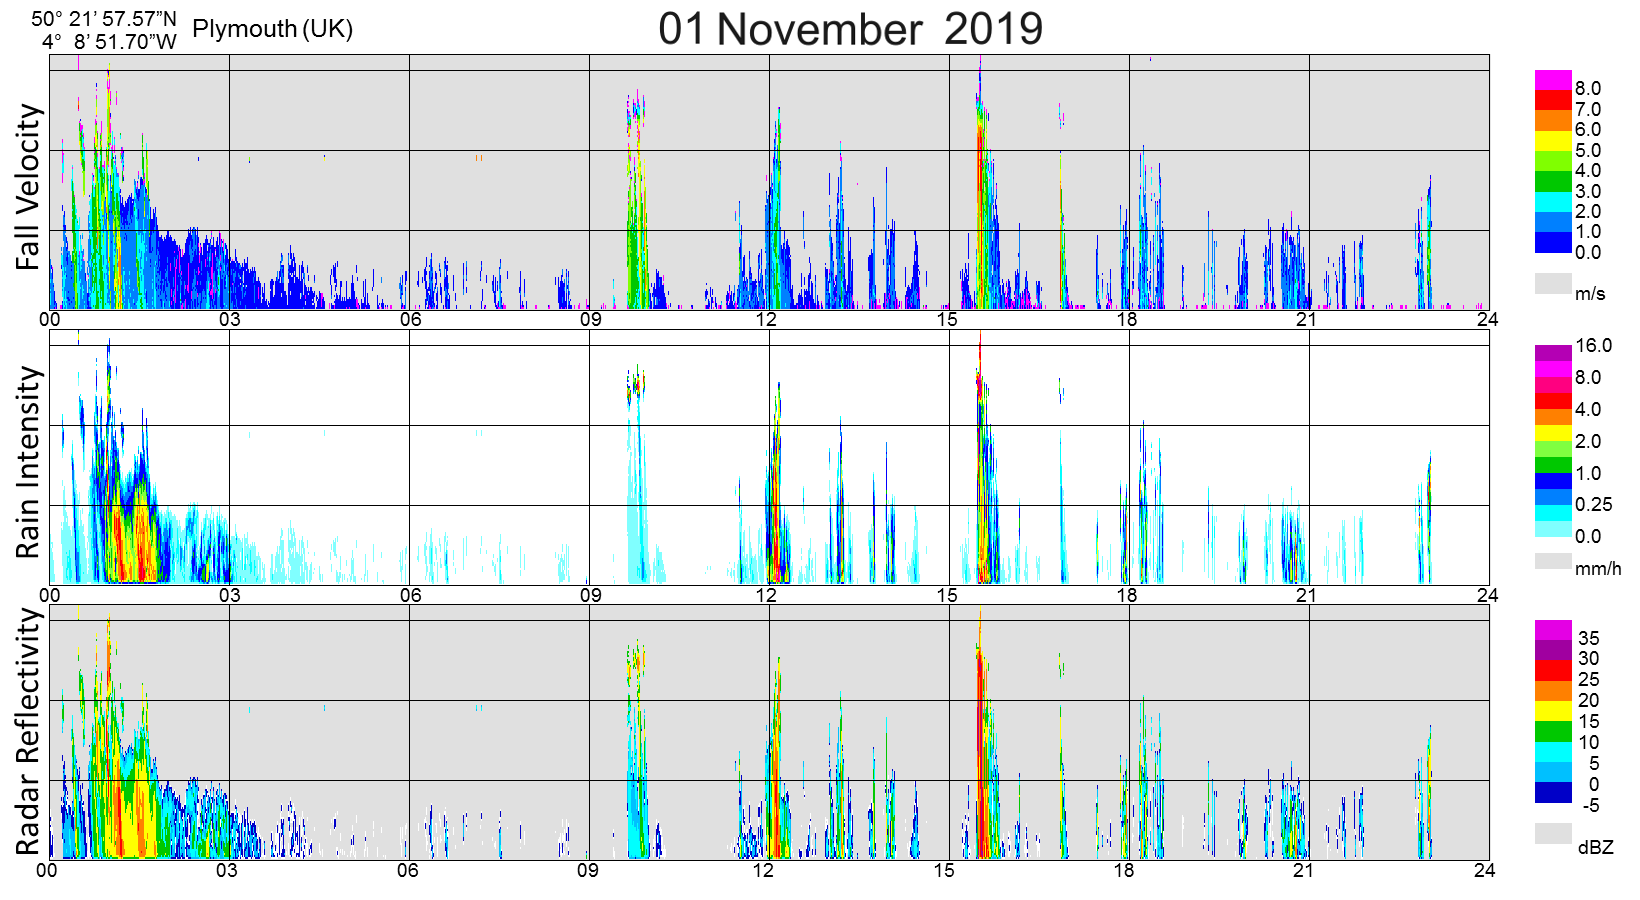Click the "09" hour tick under the Fall Velocity plot
This screenshot has width=1640, height=900.
point(589,319)
